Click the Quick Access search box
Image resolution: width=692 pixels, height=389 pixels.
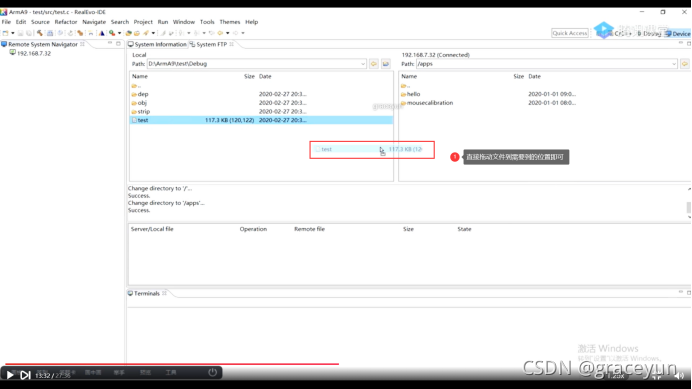[570, 33]
